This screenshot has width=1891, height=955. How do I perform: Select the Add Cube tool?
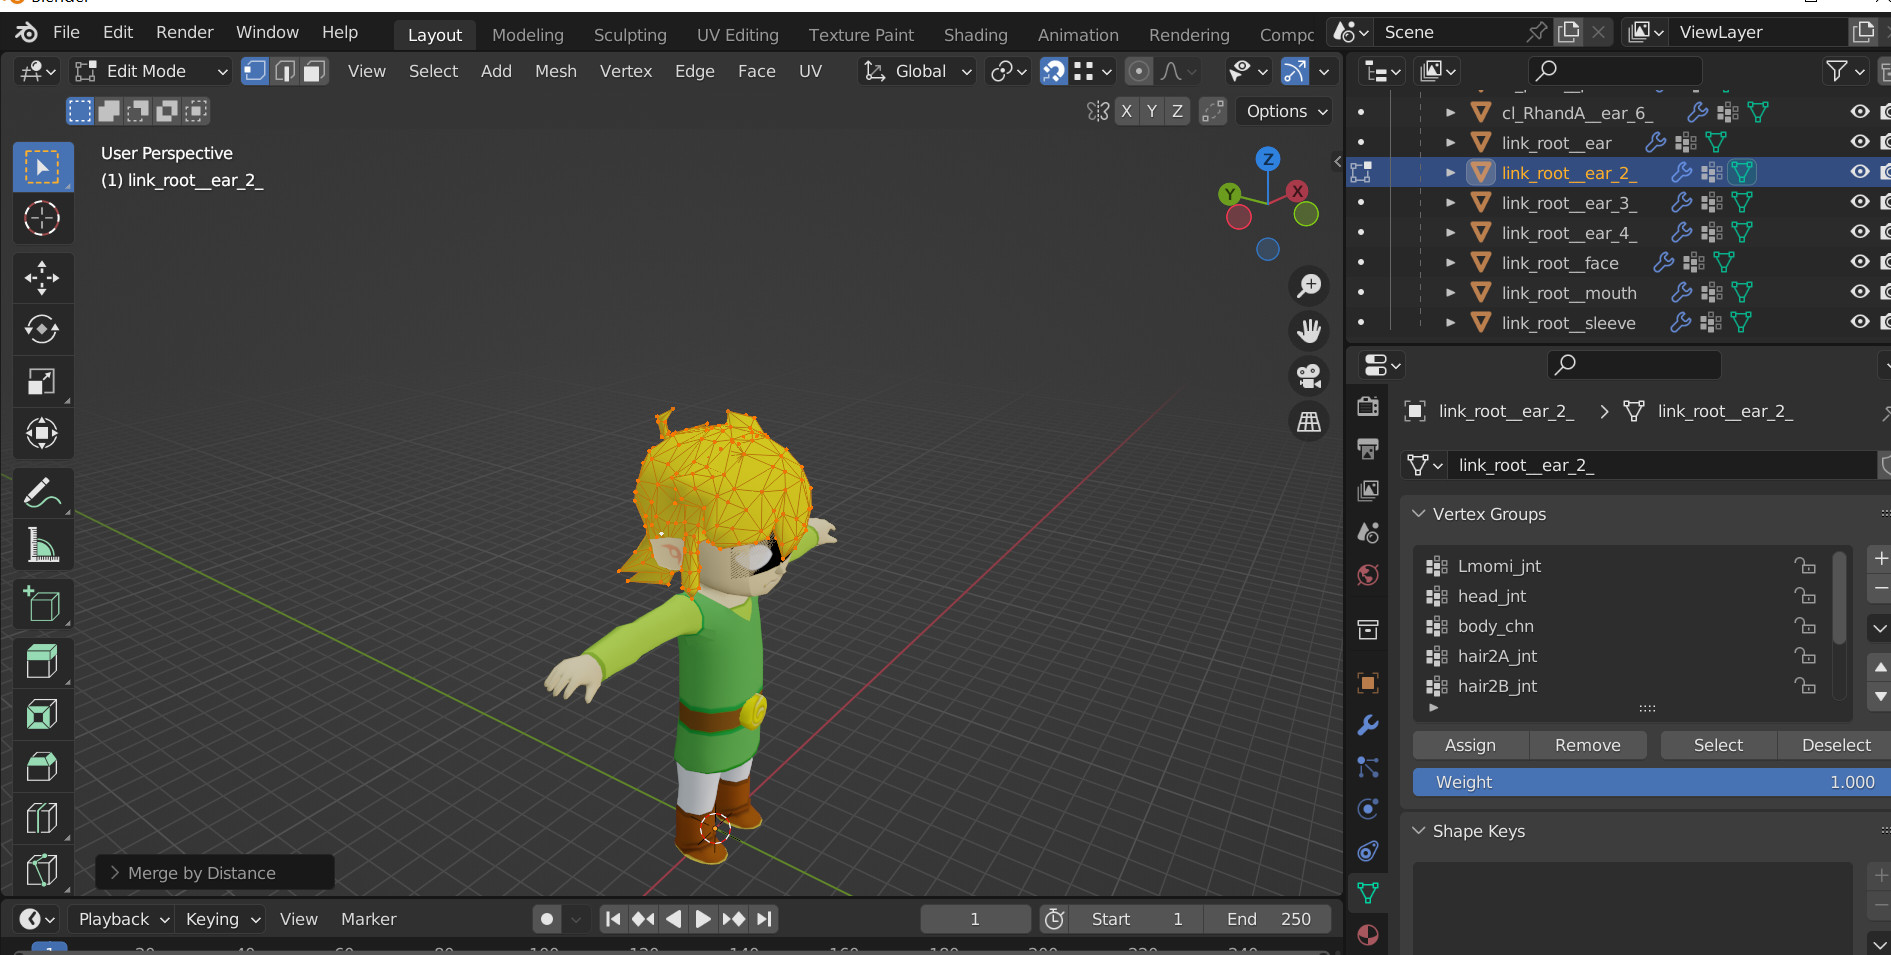(42, 604)
